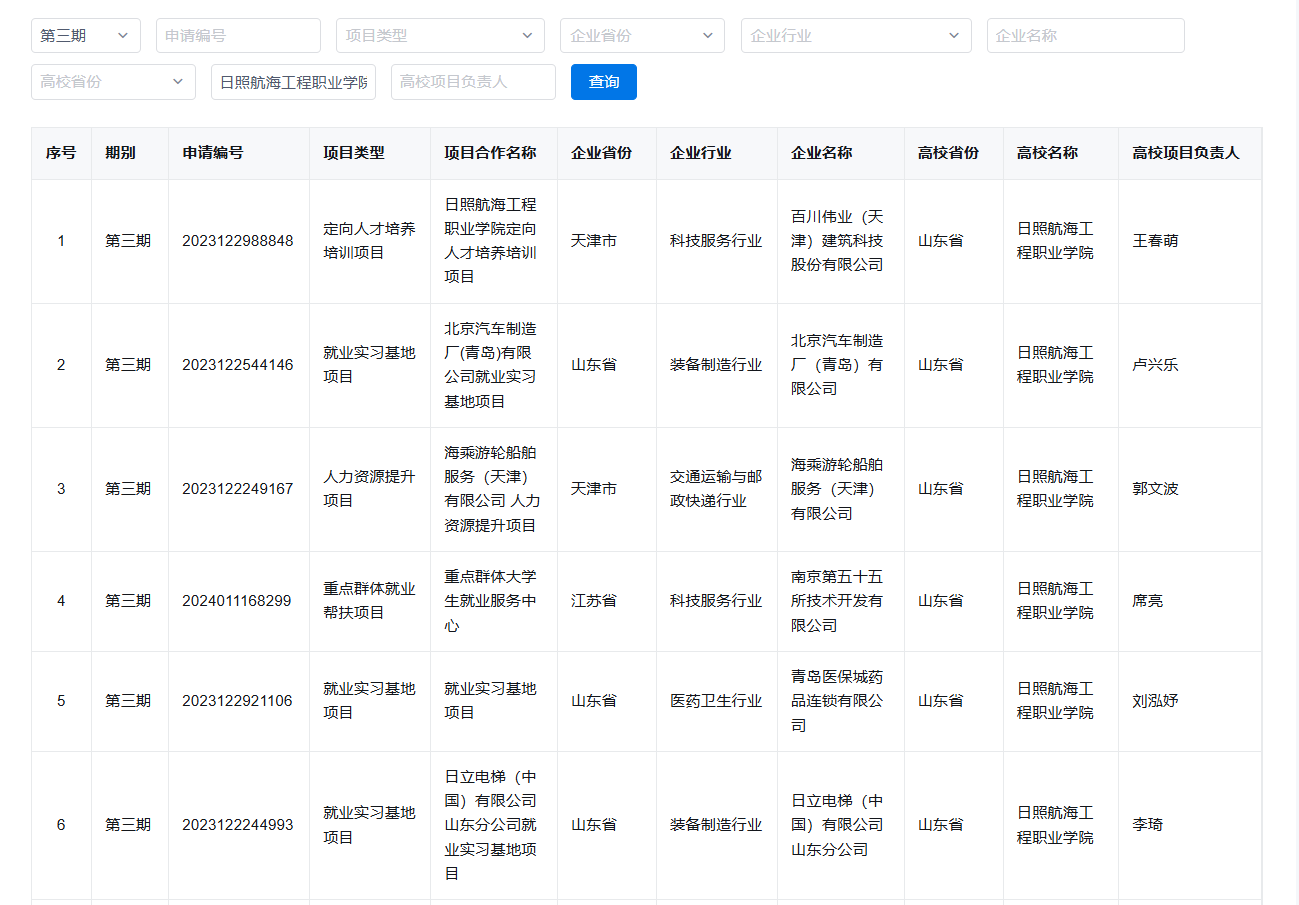Expand the 项目类型 dropdown

pos(440,35)
